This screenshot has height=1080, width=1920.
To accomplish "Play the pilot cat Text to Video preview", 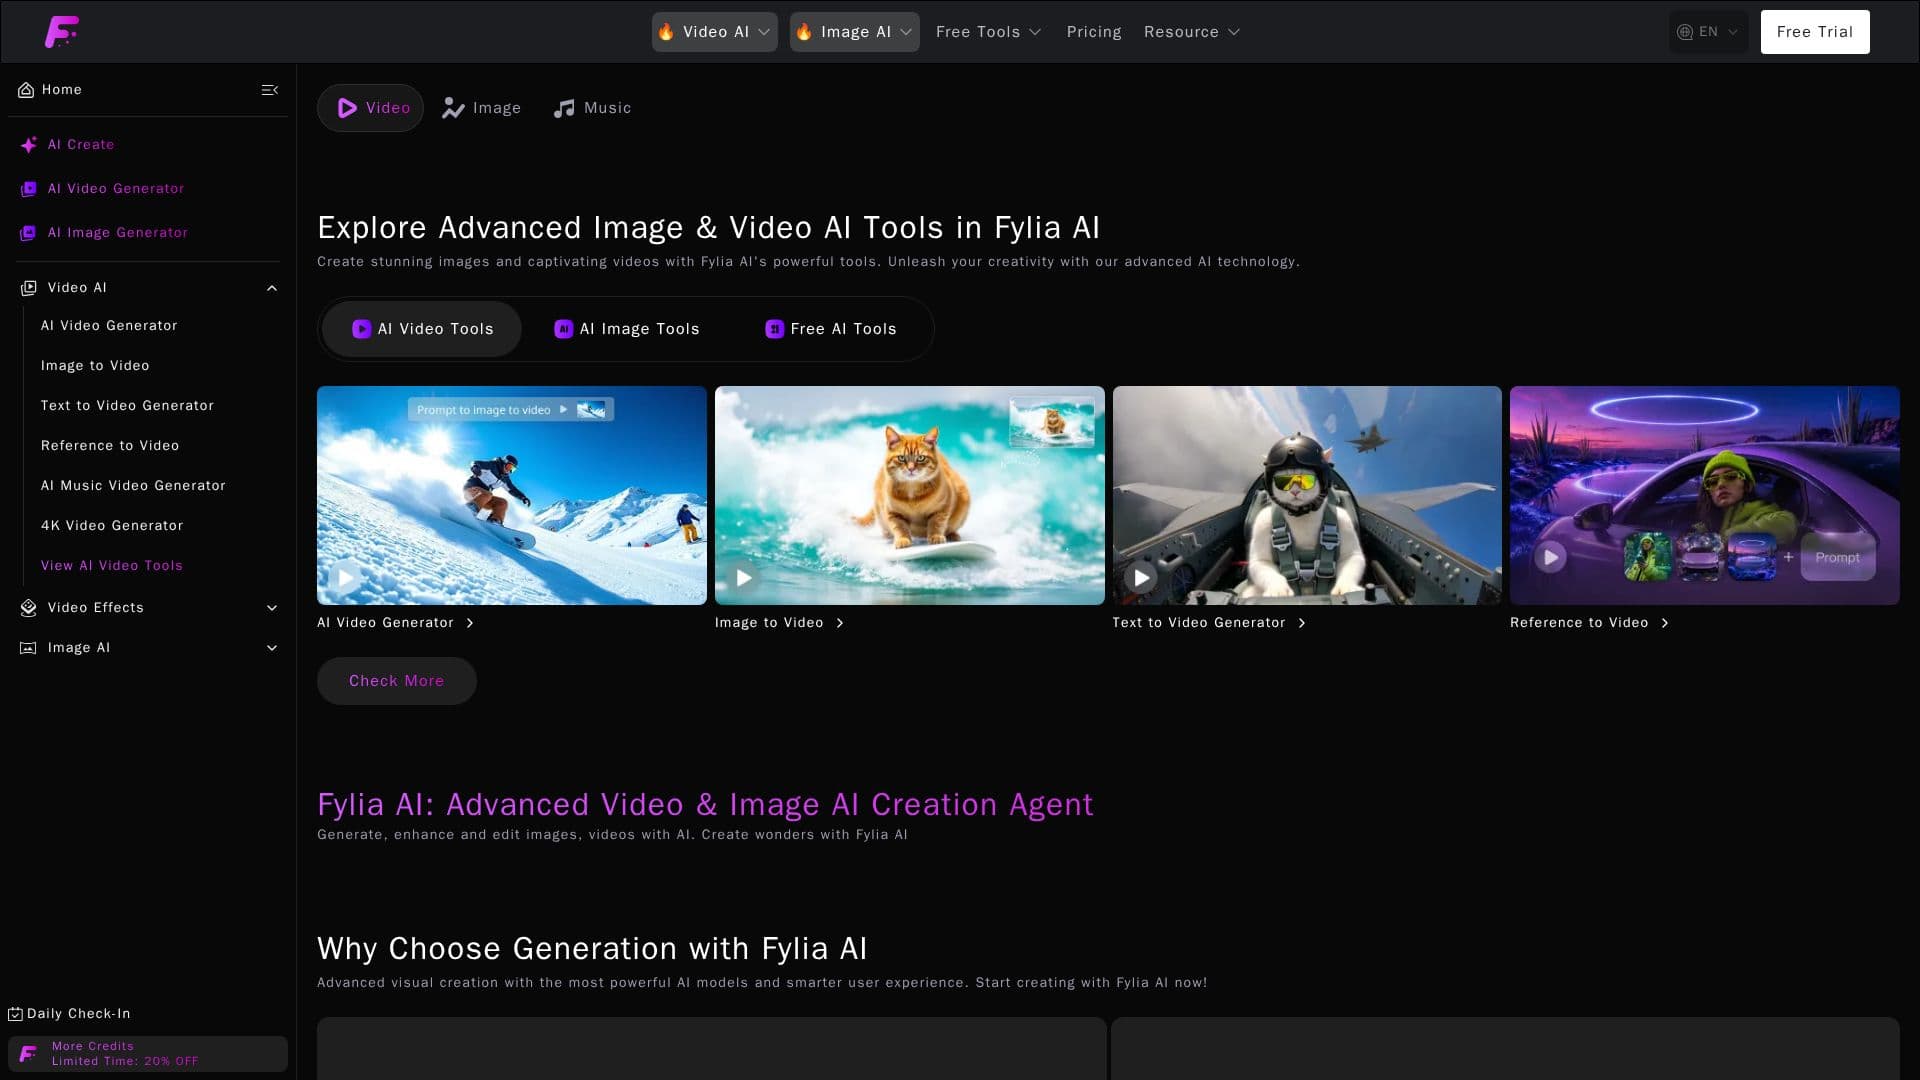I will 1141,577.
